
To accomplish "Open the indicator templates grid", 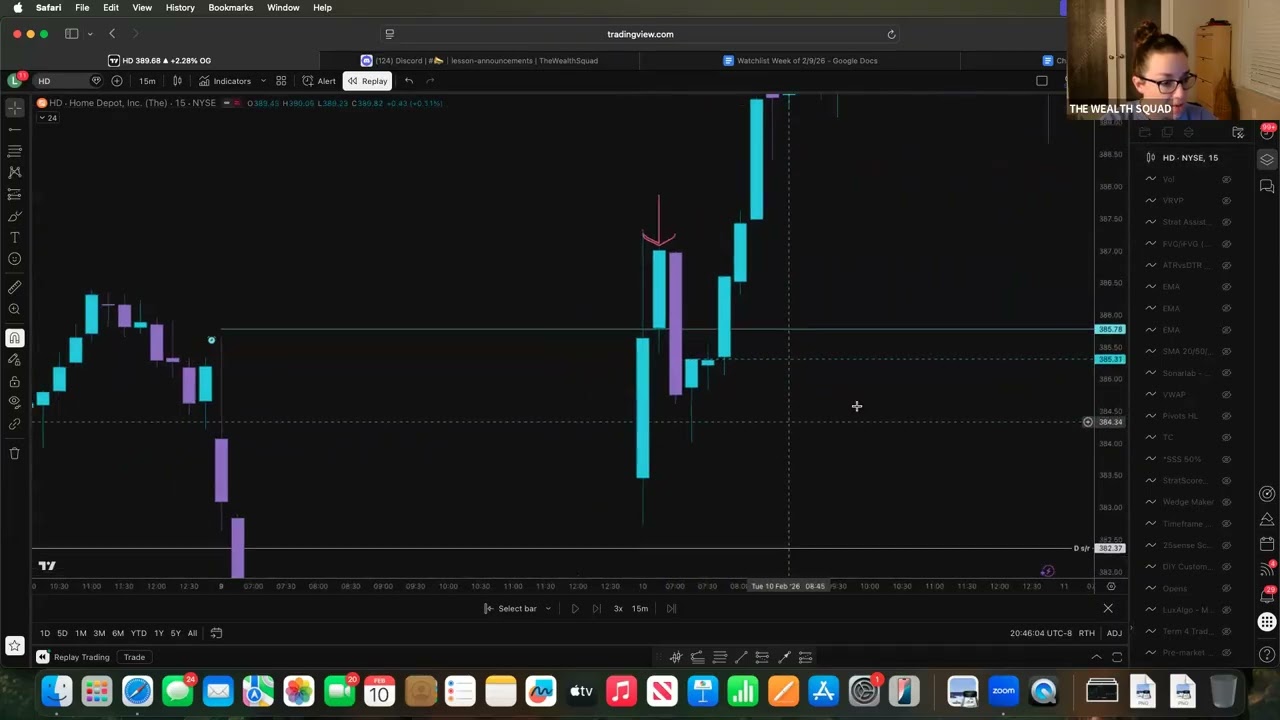I will (x=281, y=81).
